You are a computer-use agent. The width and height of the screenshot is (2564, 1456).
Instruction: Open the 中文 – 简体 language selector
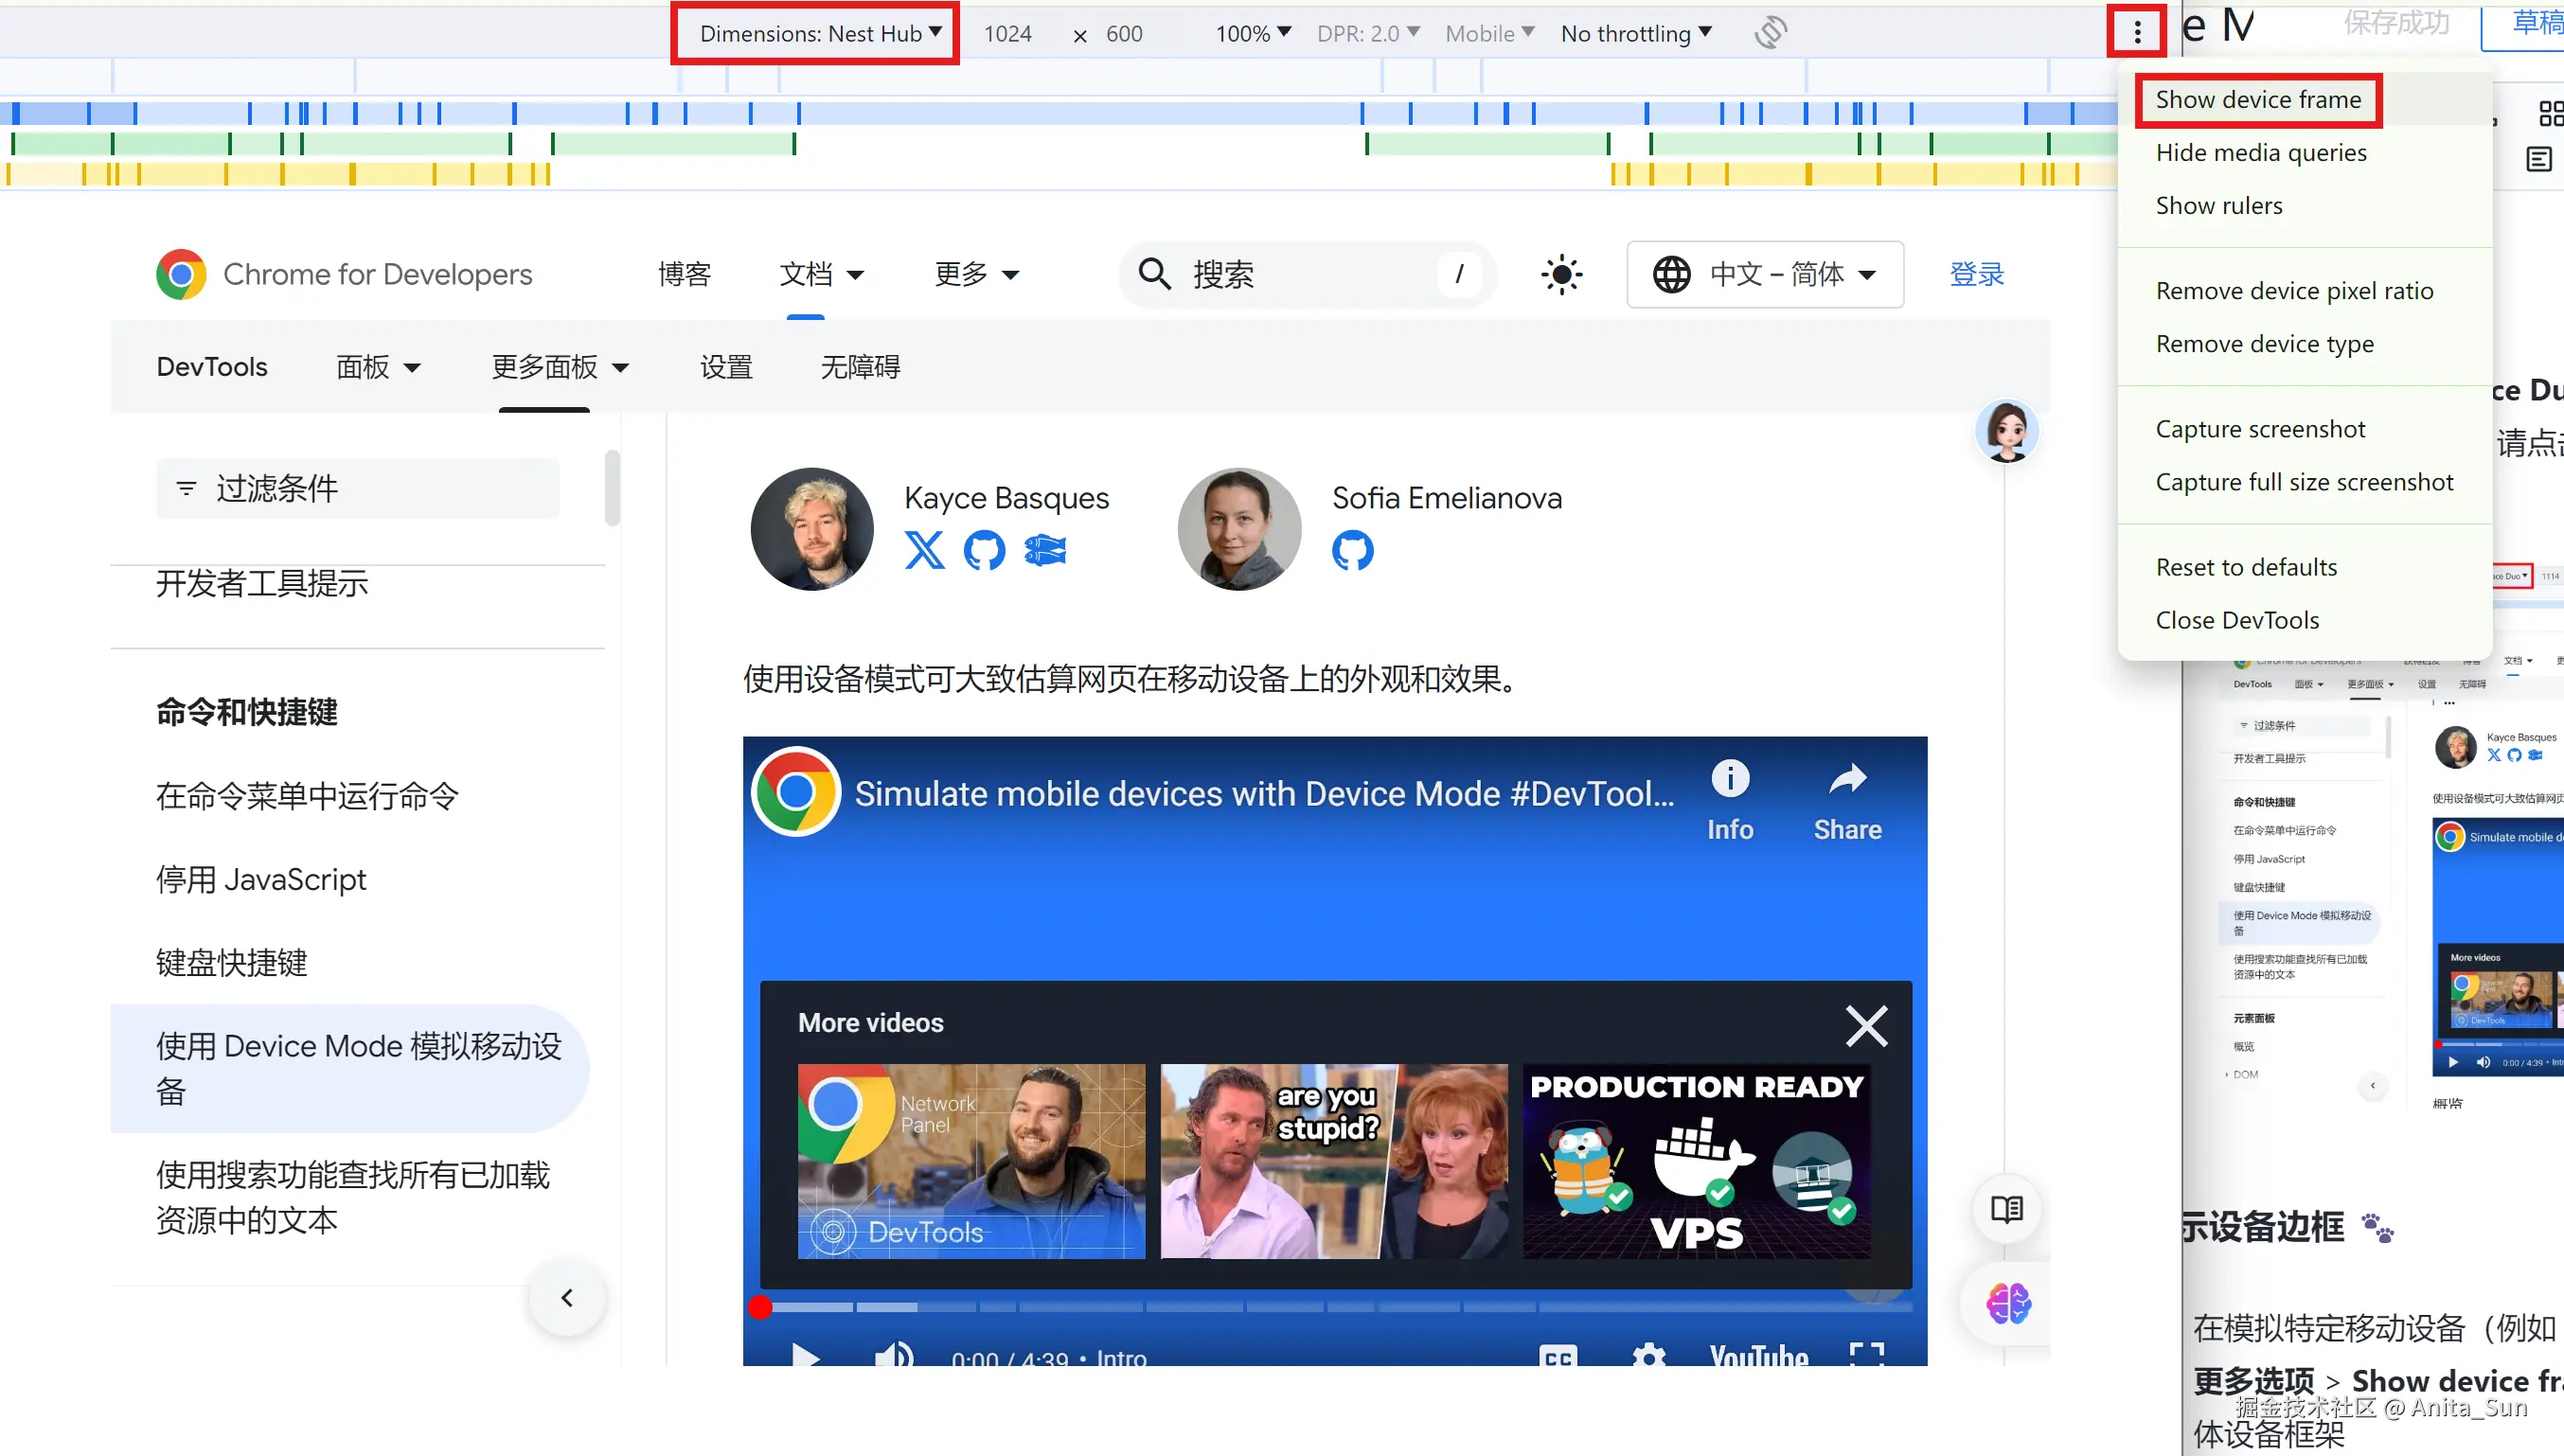coord(1765,274)
